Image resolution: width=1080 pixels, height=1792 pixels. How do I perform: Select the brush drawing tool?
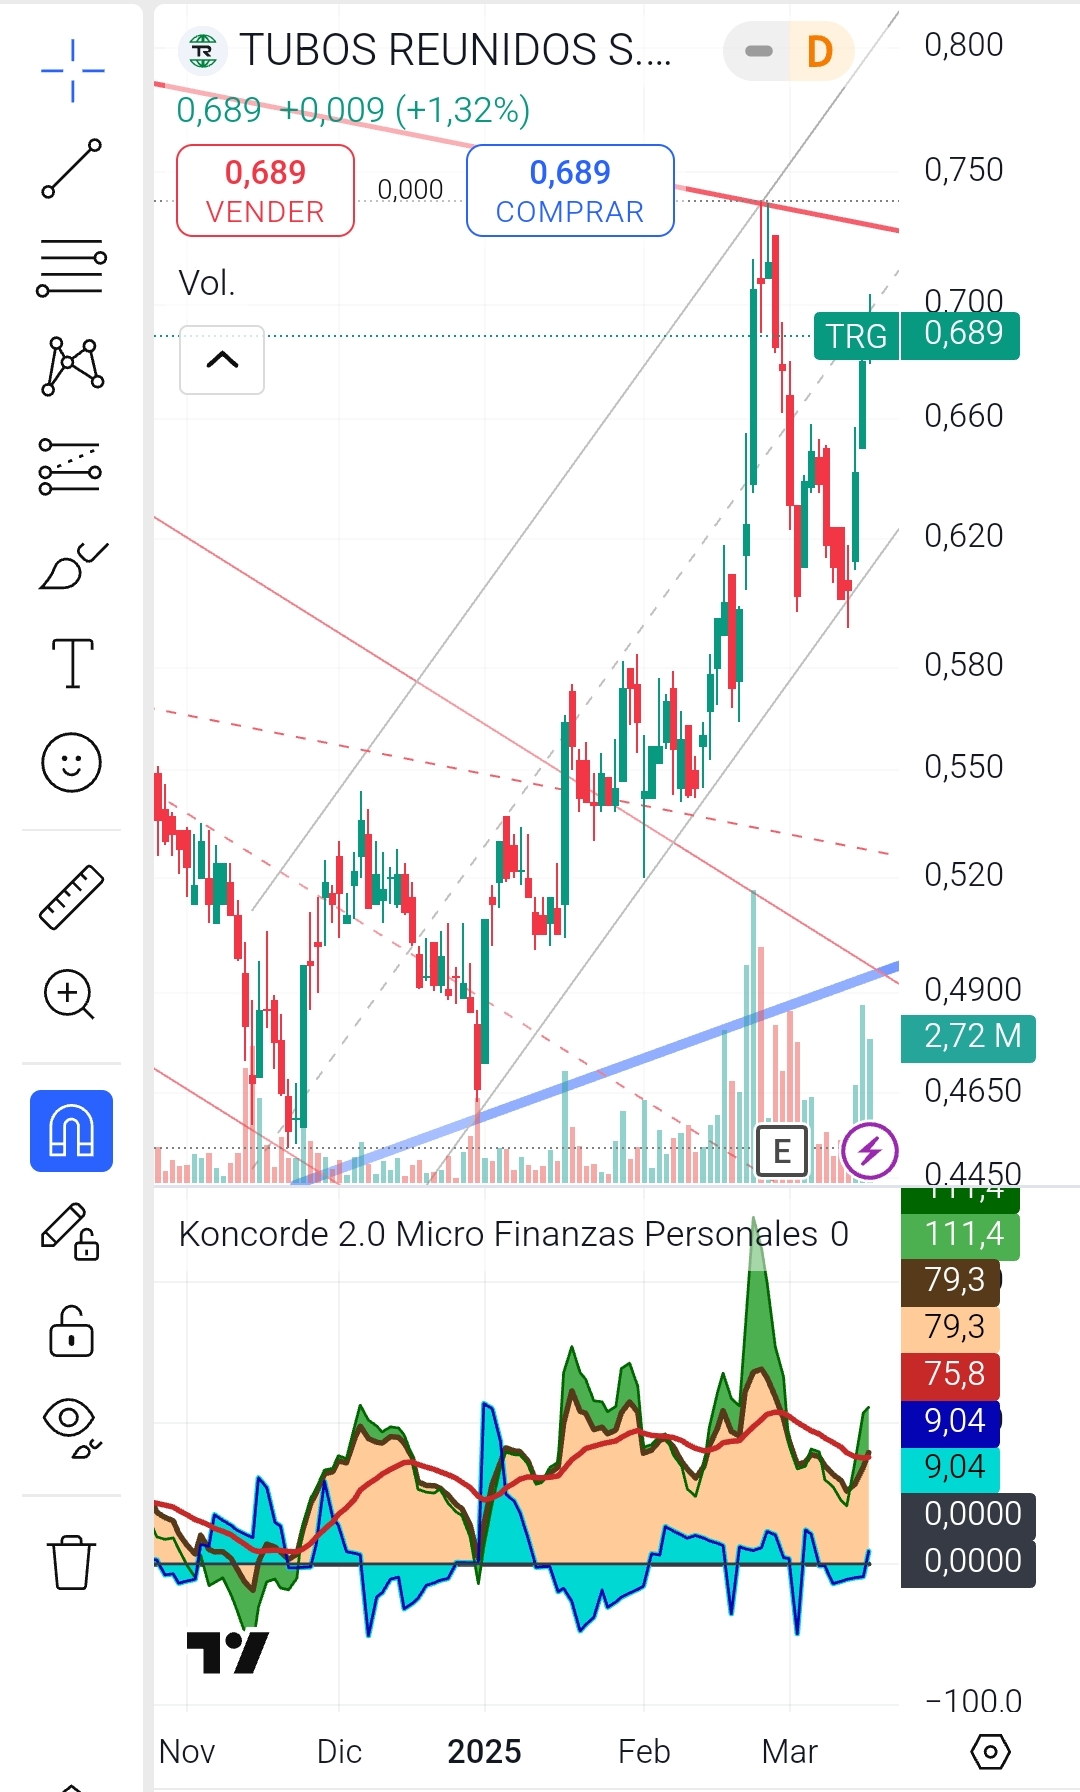tap(72, 566)
